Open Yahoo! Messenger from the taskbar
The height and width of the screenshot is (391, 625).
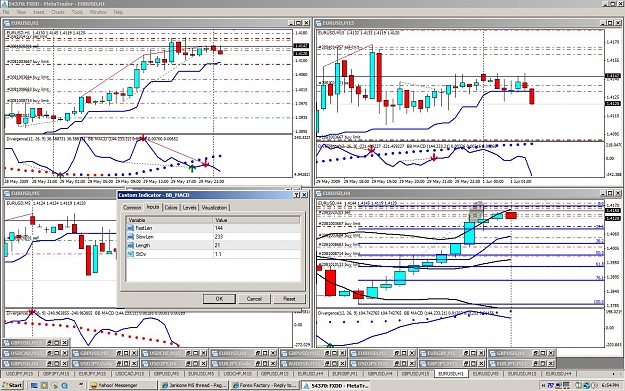point(122,385)
